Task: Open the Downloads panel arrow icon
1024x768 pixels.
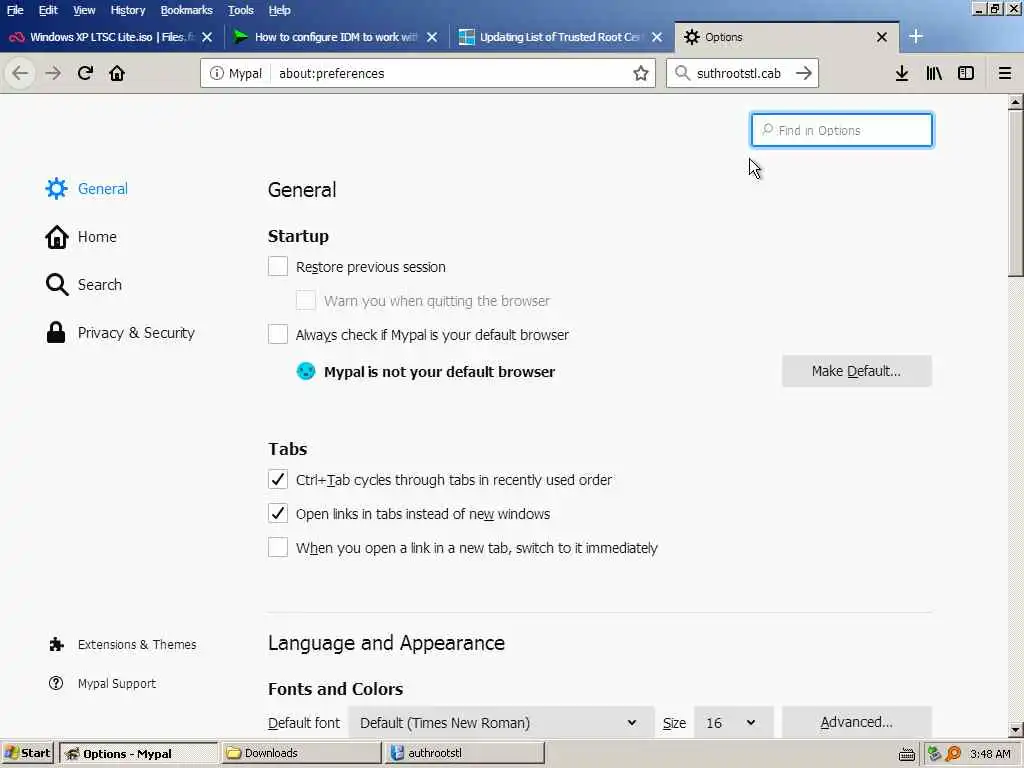Action: (x=902, y=73)
